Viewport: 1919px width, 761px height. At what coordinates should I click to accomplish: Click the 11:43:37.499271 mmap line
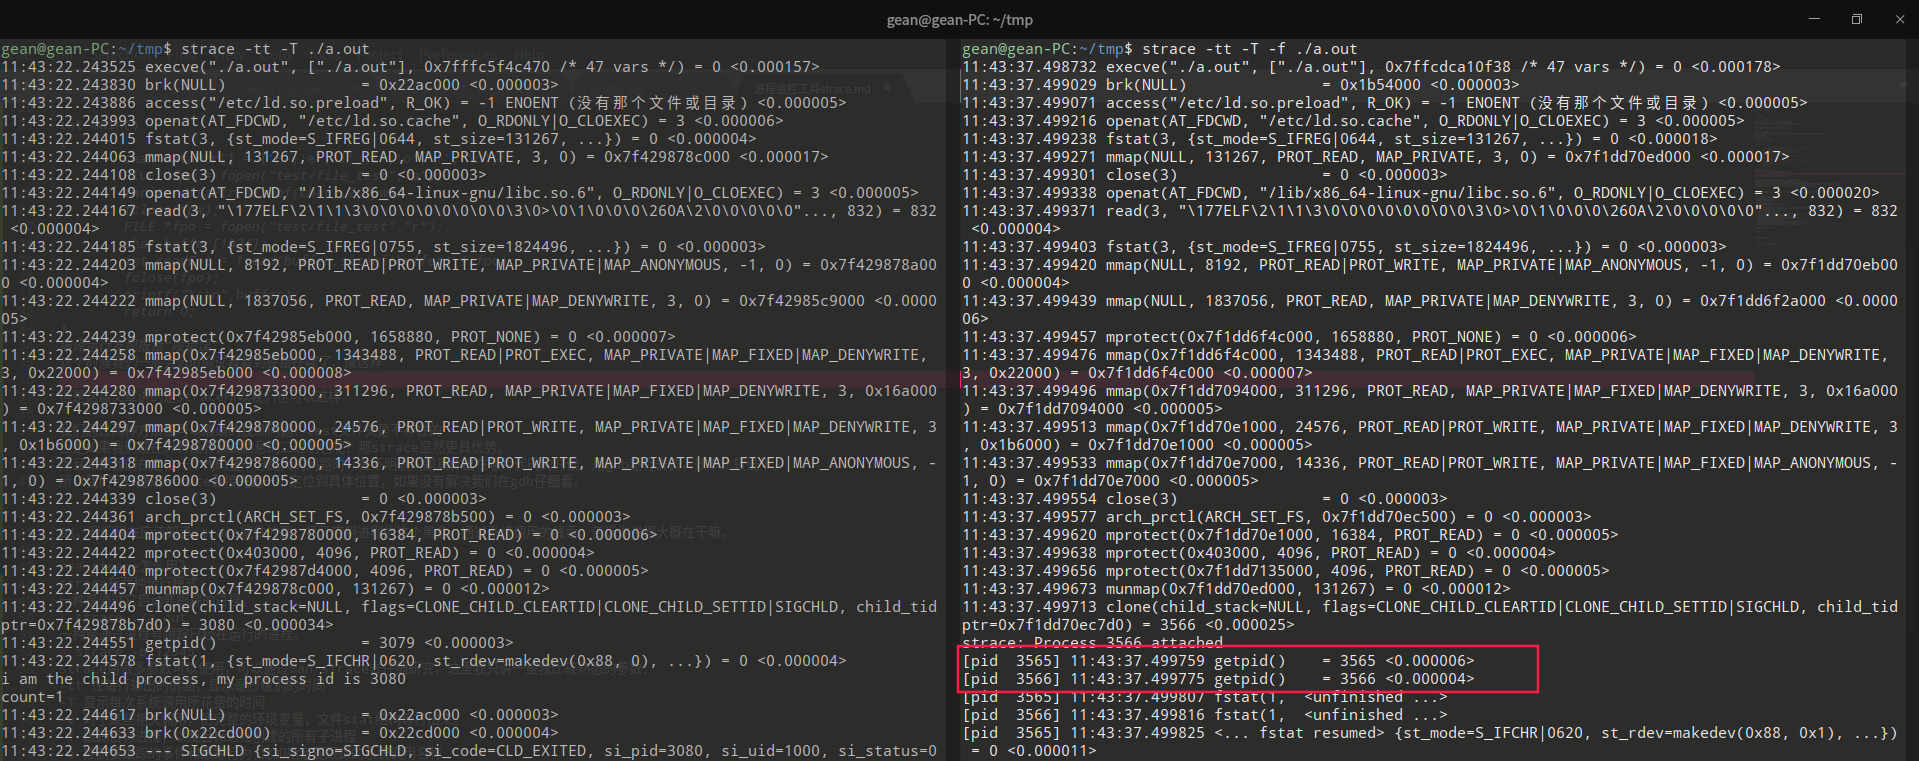pos(1376,157)
